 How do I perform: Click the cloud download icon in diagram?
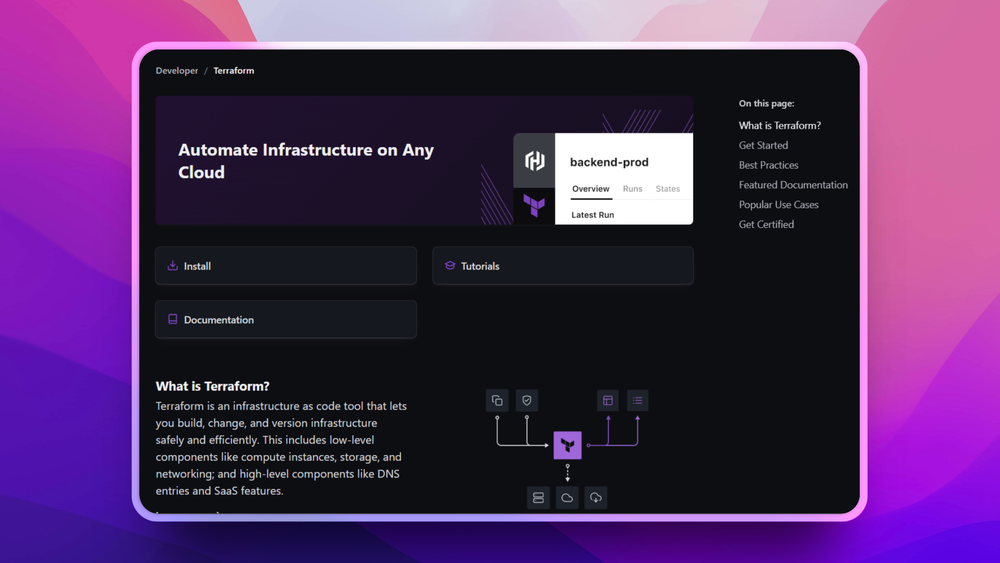(x=596, y=498)
